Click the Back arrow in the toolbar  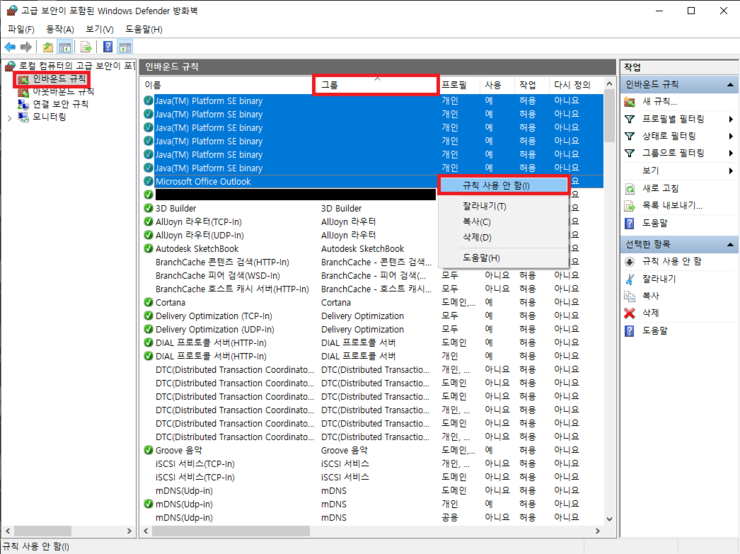(10, 47)
